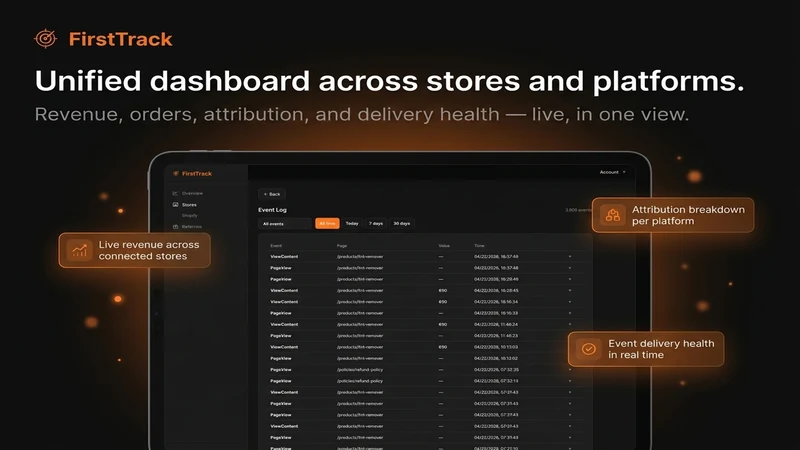Click the Unified dashboard headline text
Viewport: 800px width, 450px height.
pyautogui.click(x=389, y=81)
